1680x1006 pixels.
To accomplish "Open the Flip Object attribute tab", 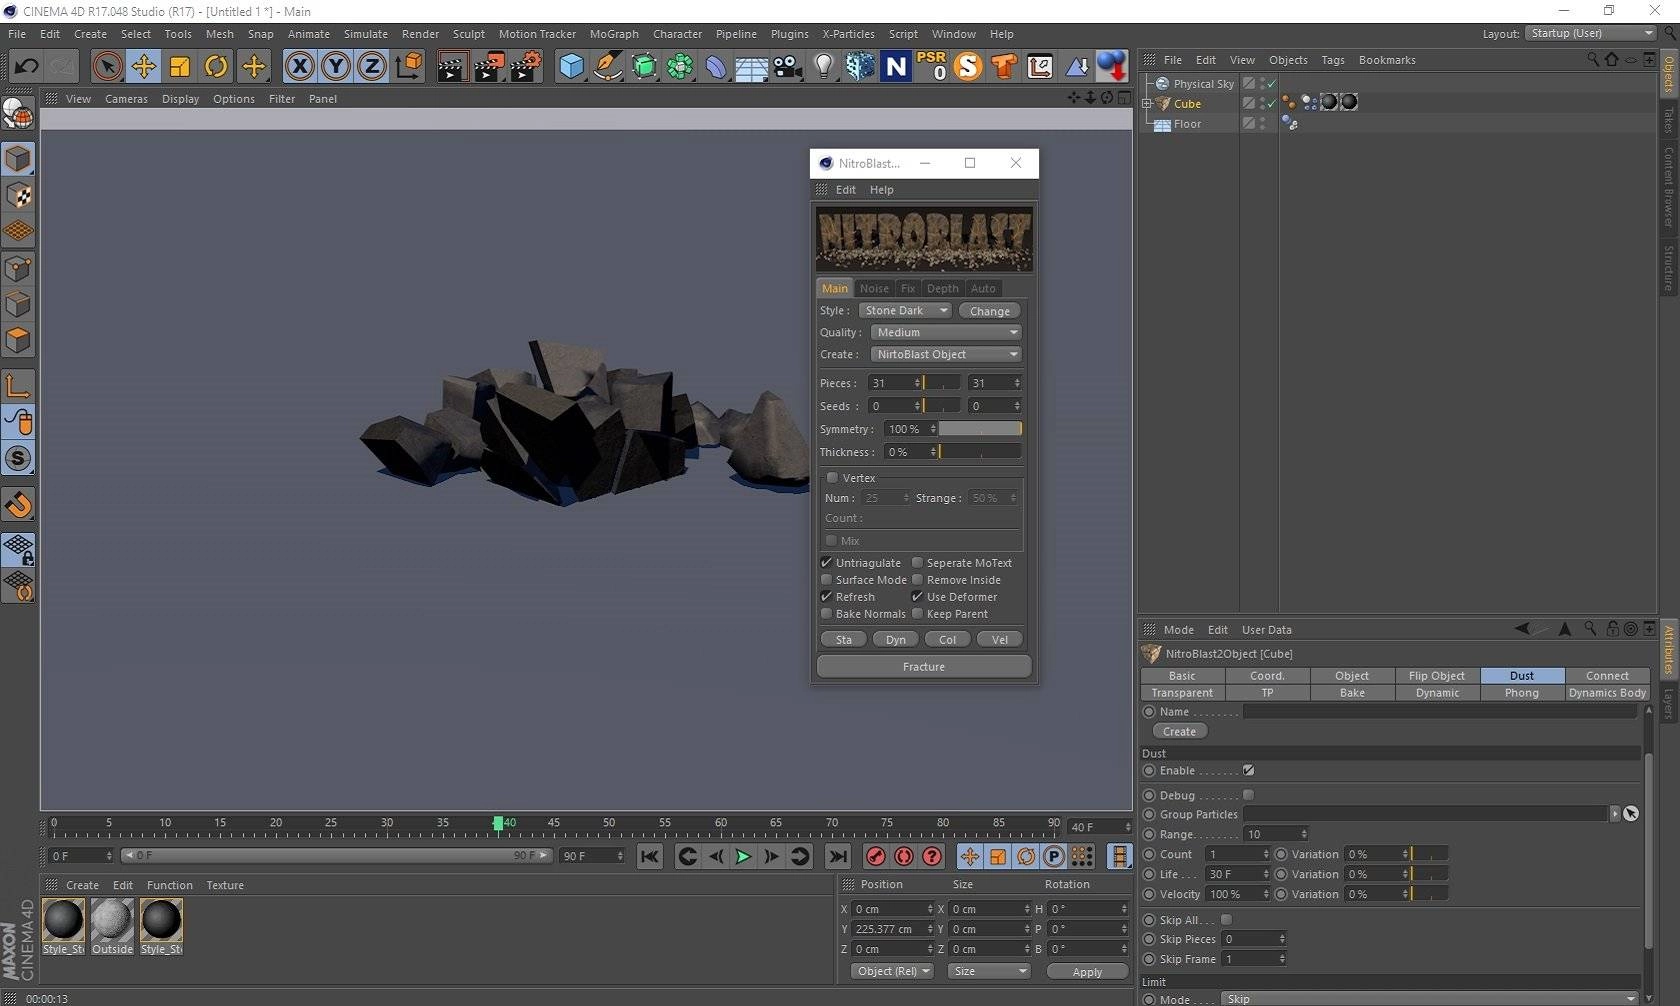I will (1436, 676).
